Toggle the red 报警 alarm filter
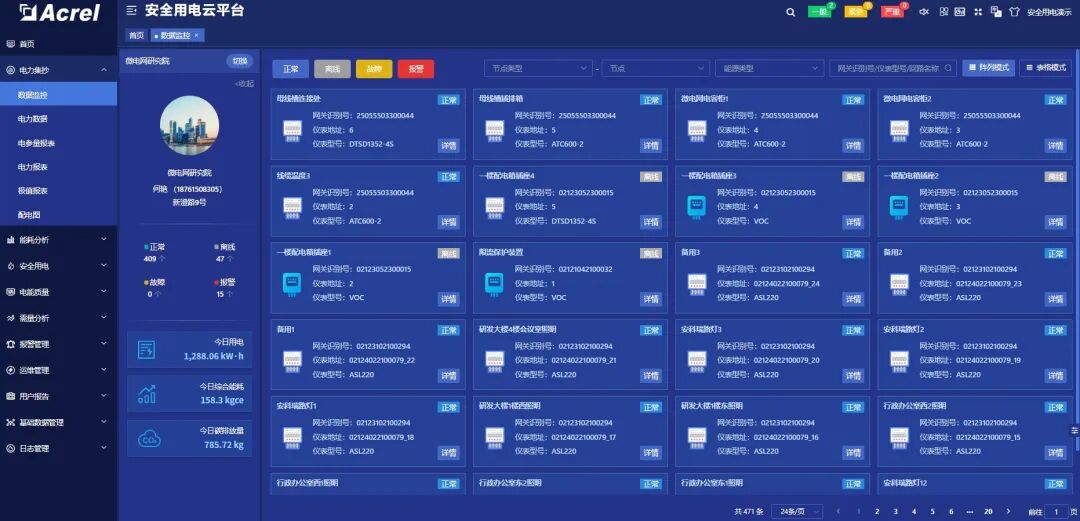The width and height of the screenshot is (1080, 521). (x=416, y=69)
